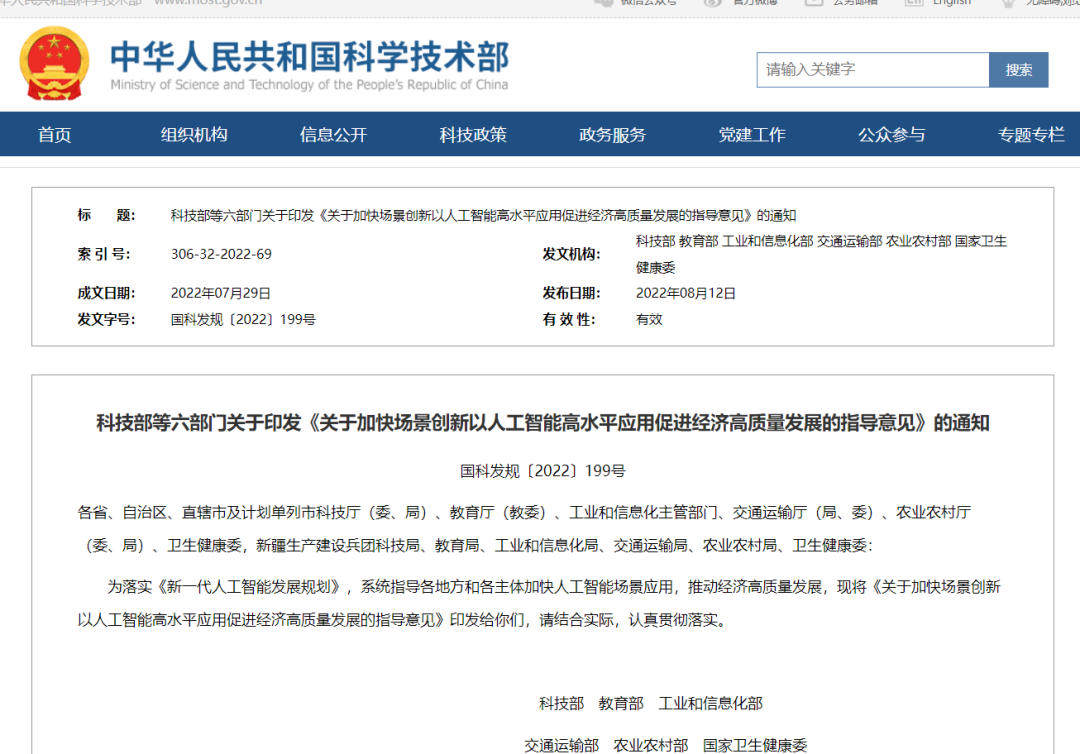
Task: Click the 索引号 field label
Action: point(104,254)
